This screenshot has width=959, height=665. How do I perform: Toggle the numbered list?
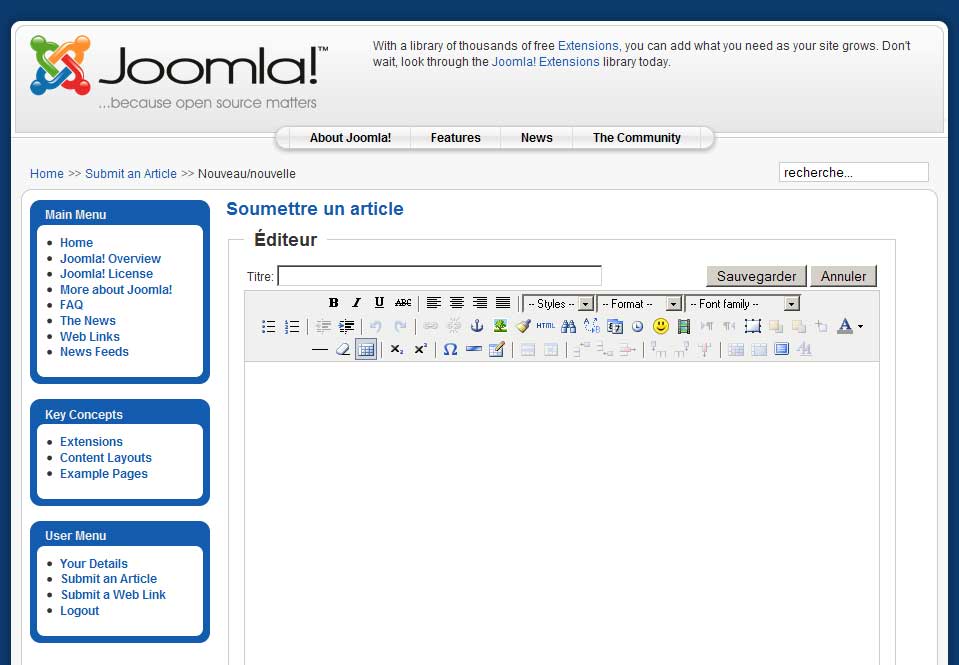(292, 326)
